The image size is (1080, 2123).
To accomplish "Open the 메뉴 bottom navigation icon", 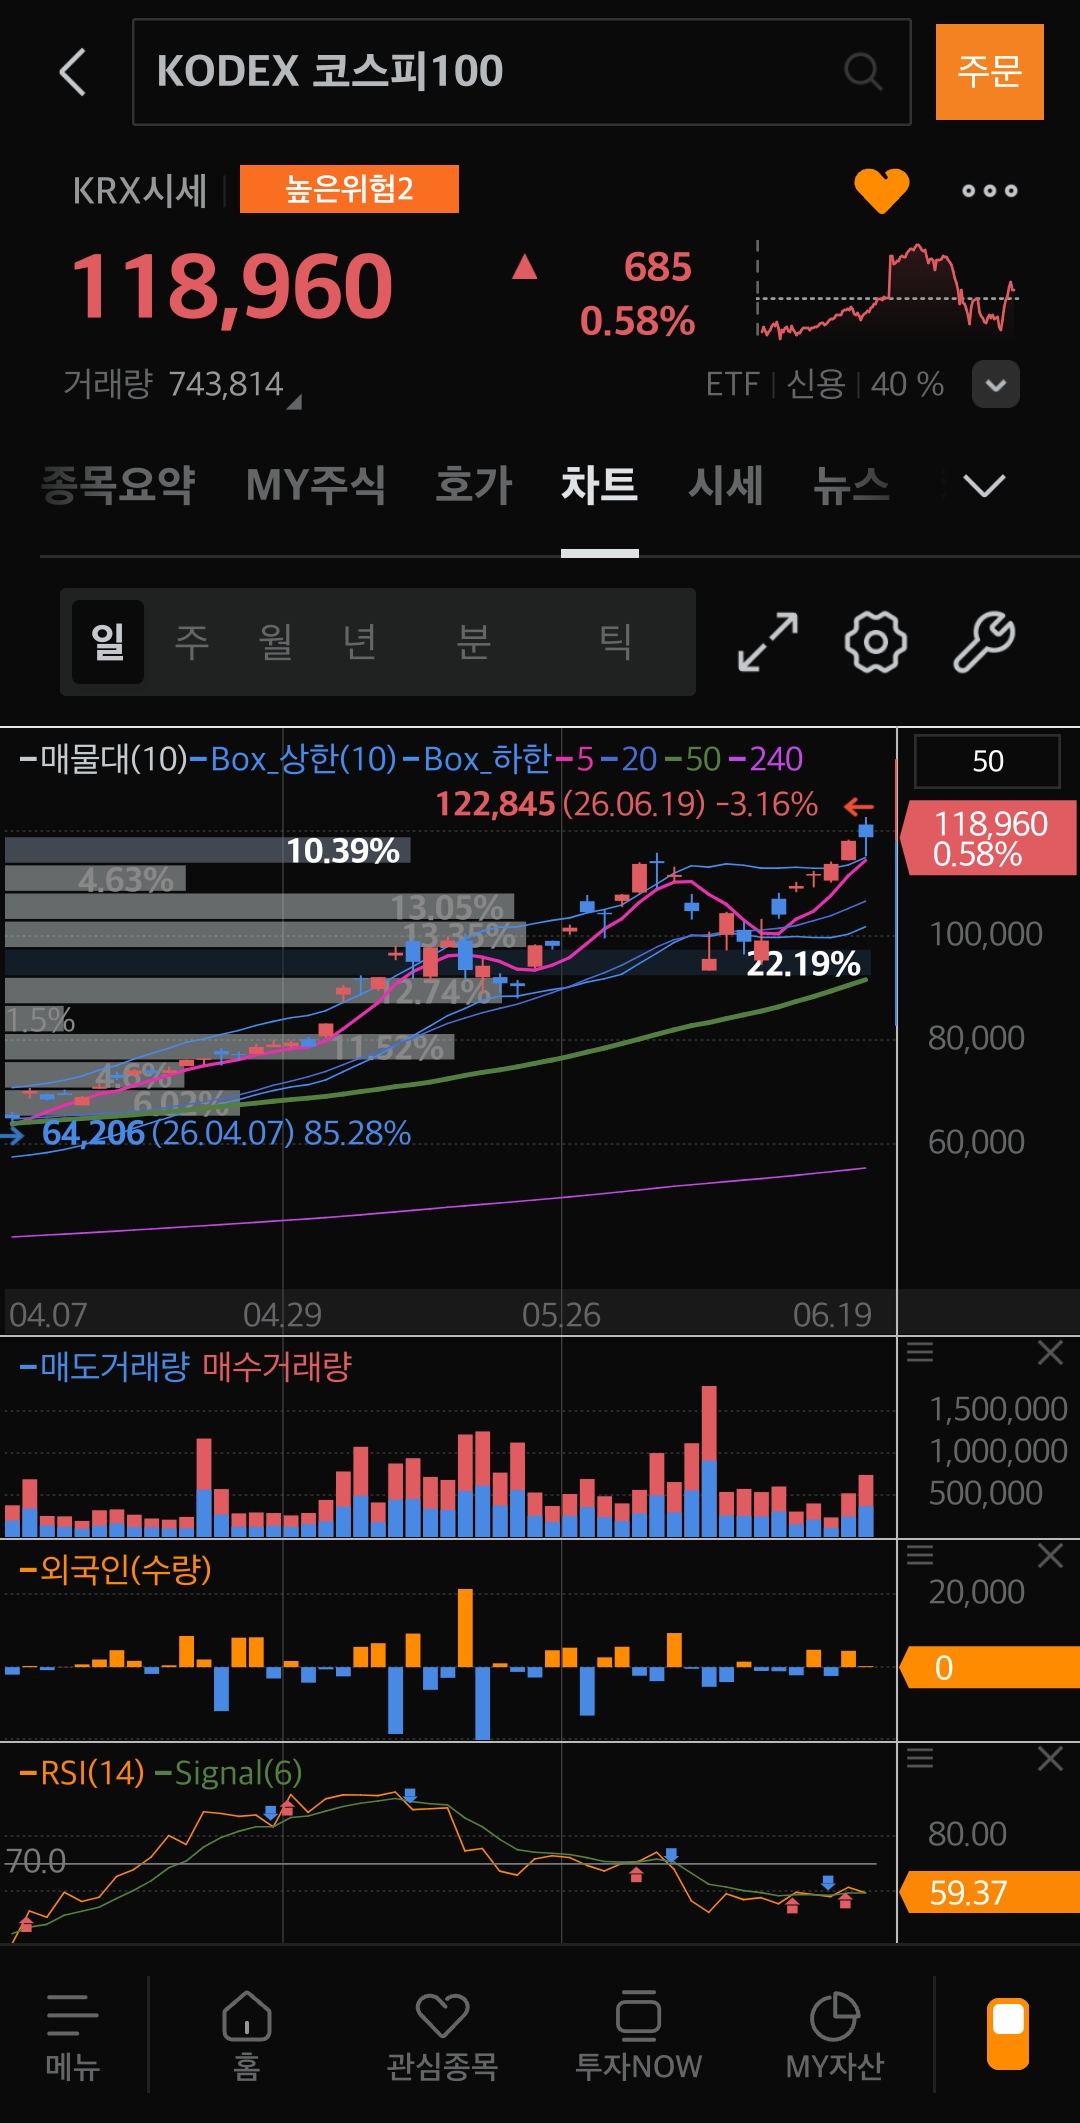I will 73,2037.
